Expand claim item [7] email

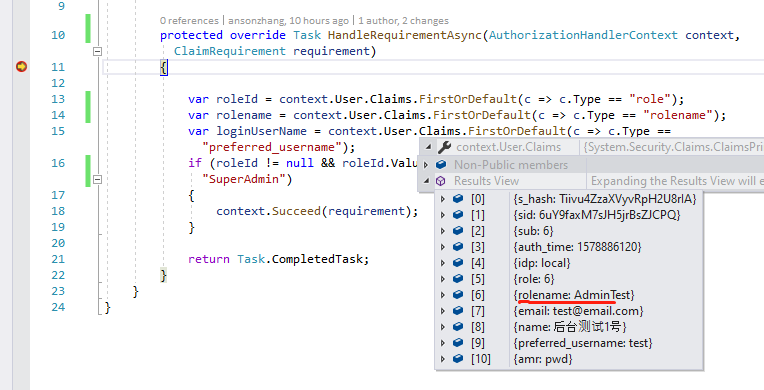point(442,311)
